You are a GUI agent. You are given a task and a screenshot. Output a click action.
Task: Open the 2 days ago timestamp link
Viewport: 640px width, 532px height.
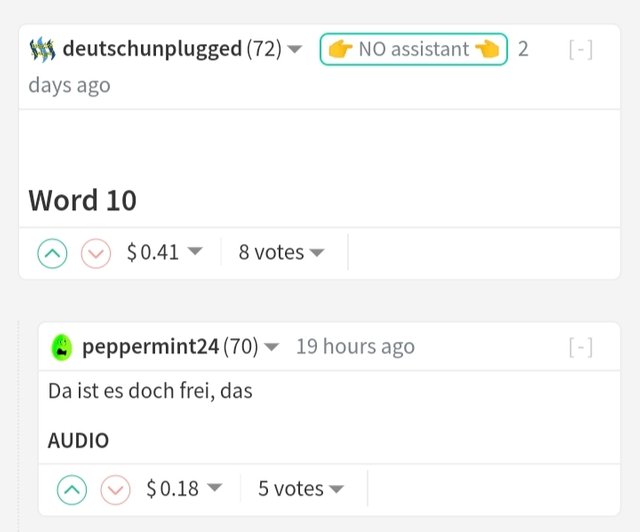coord(69,85)
